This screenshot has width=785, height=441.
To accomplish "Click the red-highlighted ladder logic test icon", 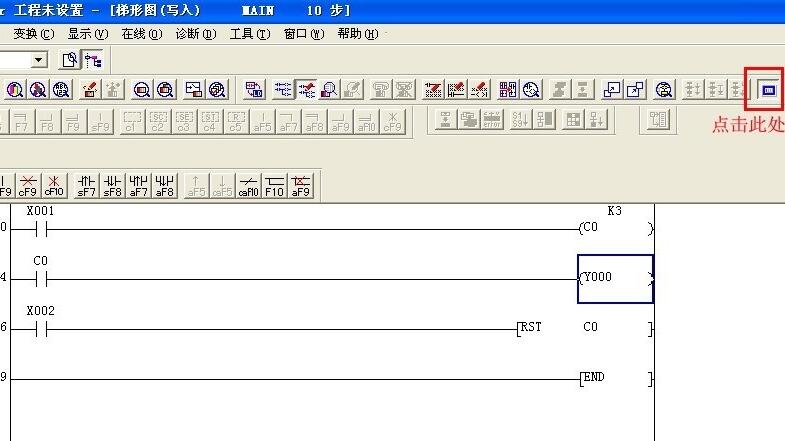I will click(x=767, y=91).
